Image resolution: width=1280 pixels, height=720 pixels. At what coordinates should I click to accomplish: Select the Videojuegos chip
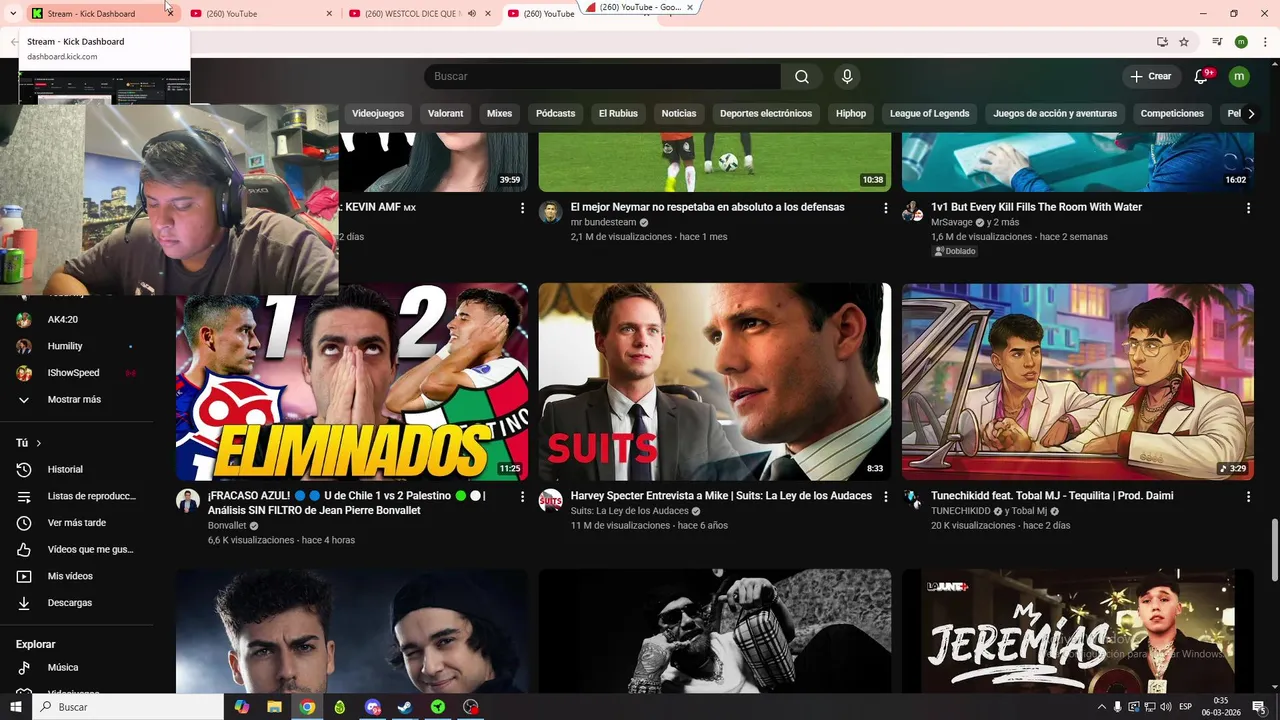point(378,114)
